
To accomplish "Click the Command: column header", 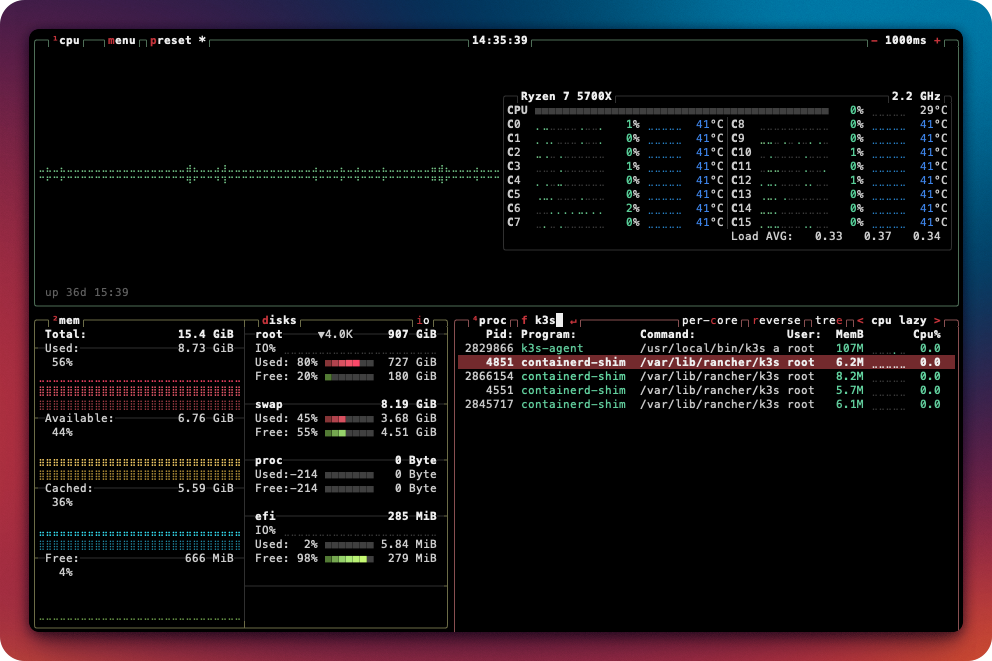I will pyautogui.click(x=667, y=335).
